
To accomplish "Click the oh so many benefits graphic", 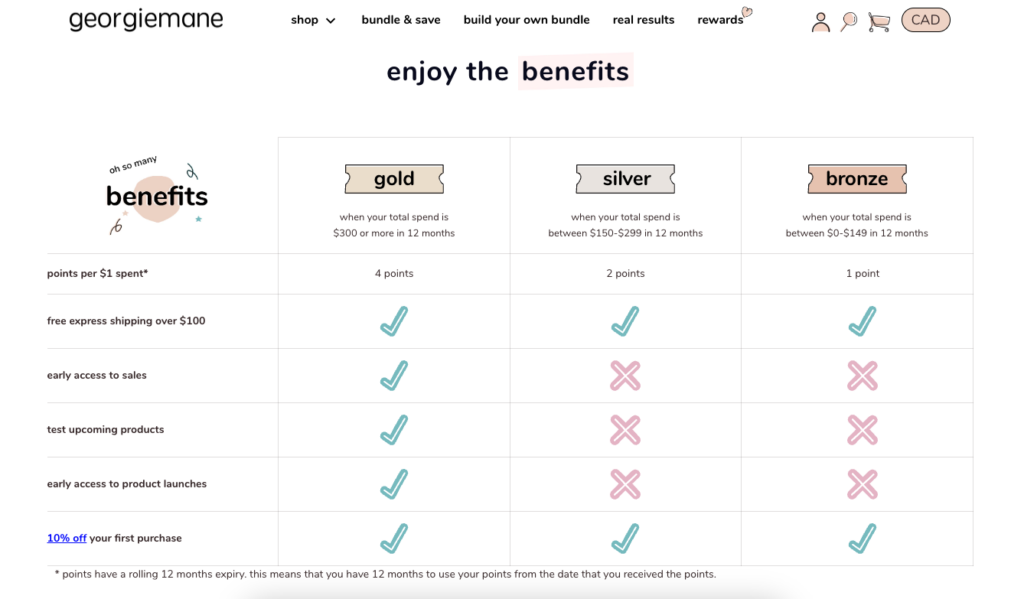I will tap(156, 195).
